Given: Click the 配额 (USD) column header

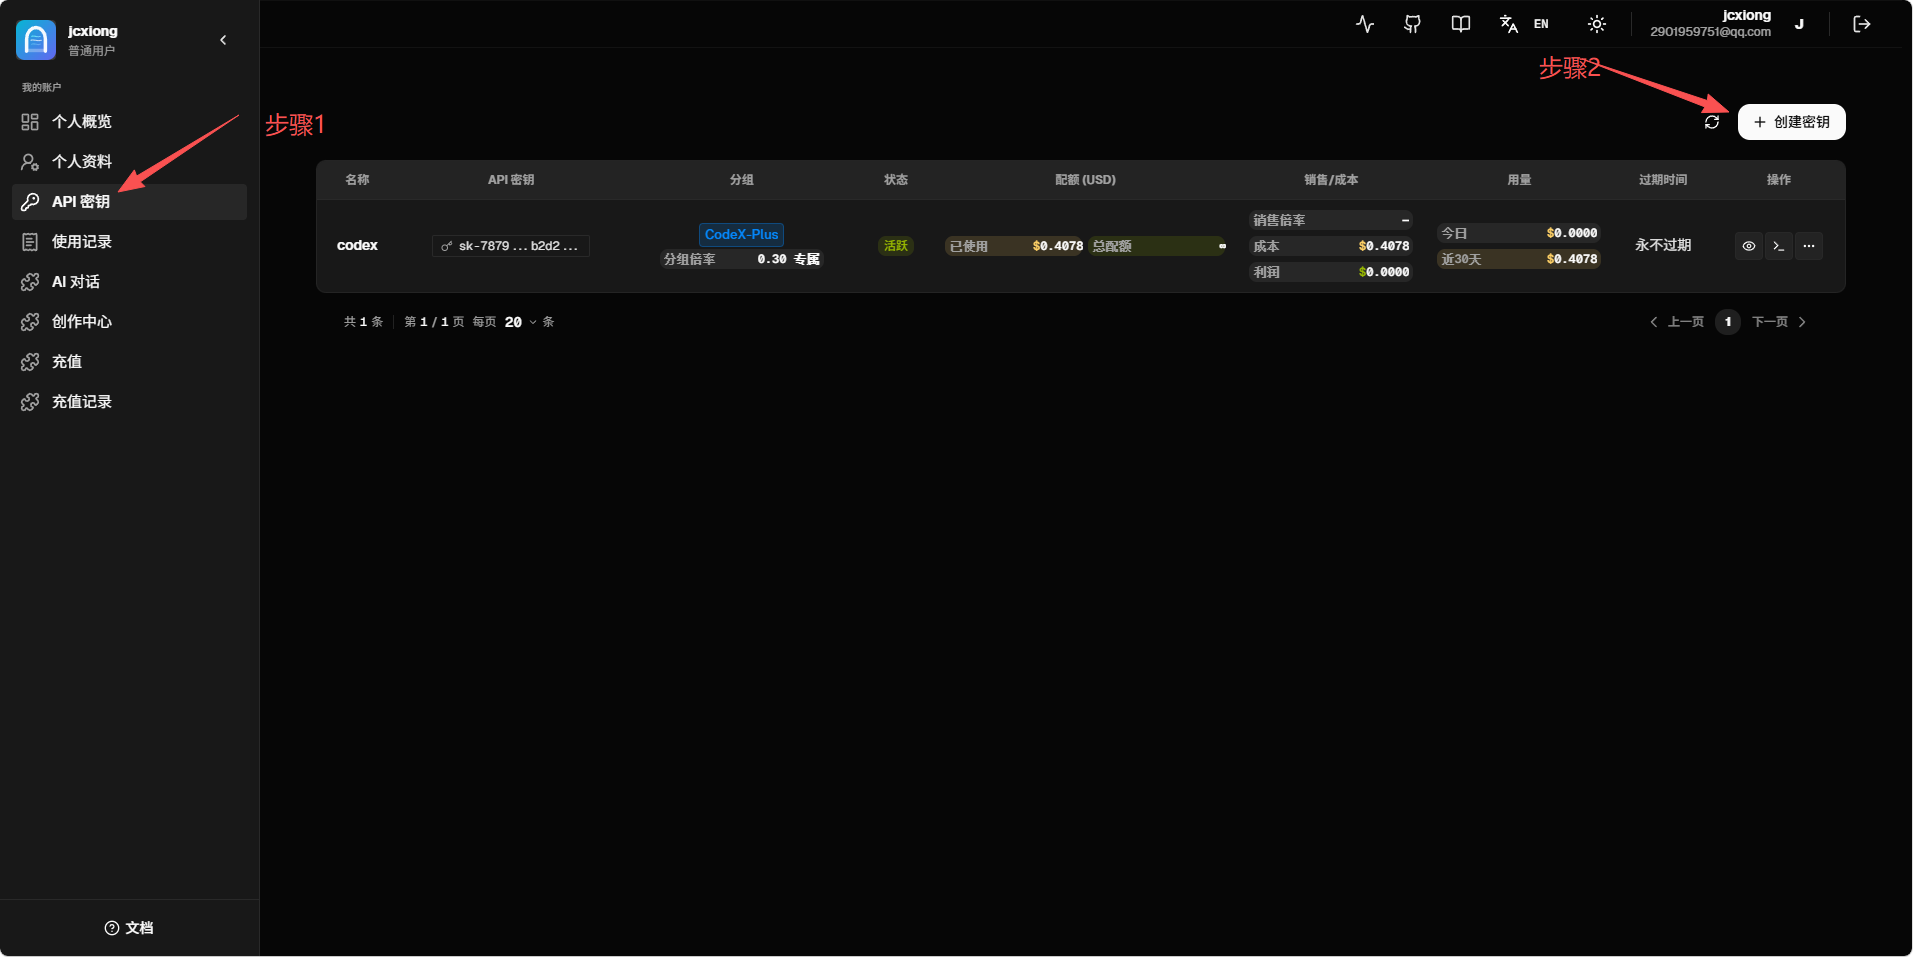Looking at the screenshot, I should 1085,180.
